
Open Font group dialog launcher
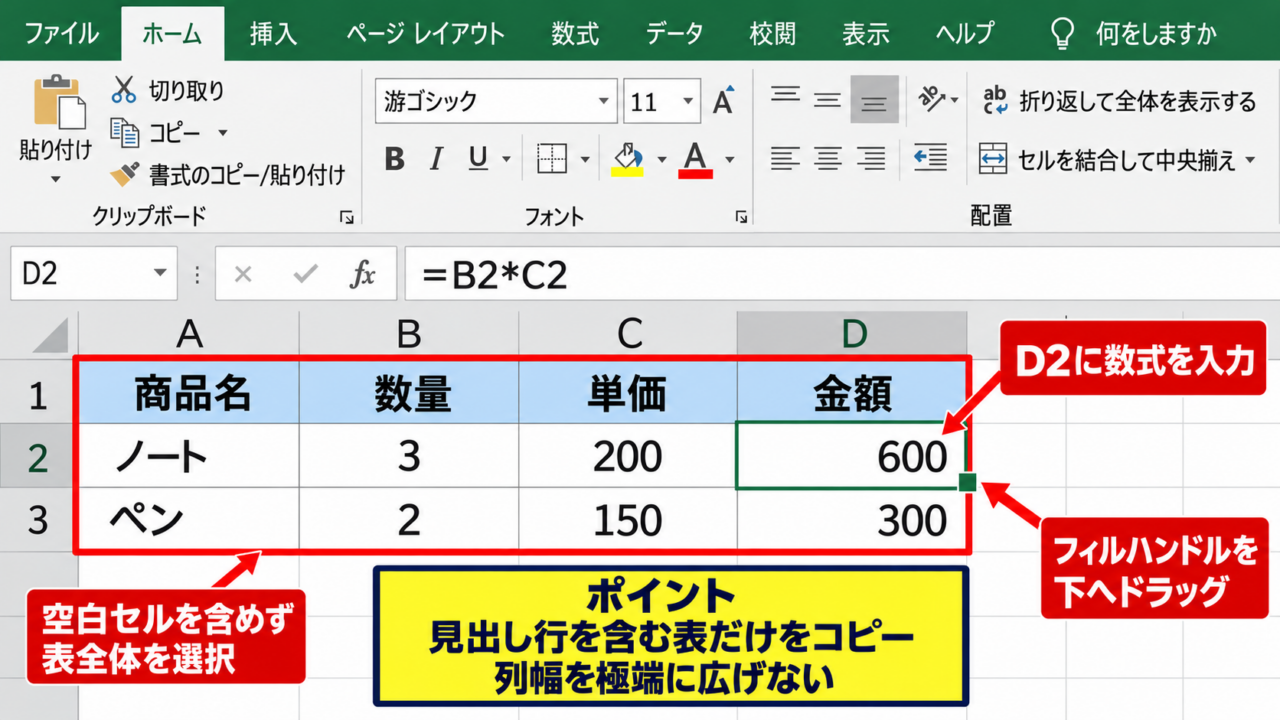click(x=742, y=217)
